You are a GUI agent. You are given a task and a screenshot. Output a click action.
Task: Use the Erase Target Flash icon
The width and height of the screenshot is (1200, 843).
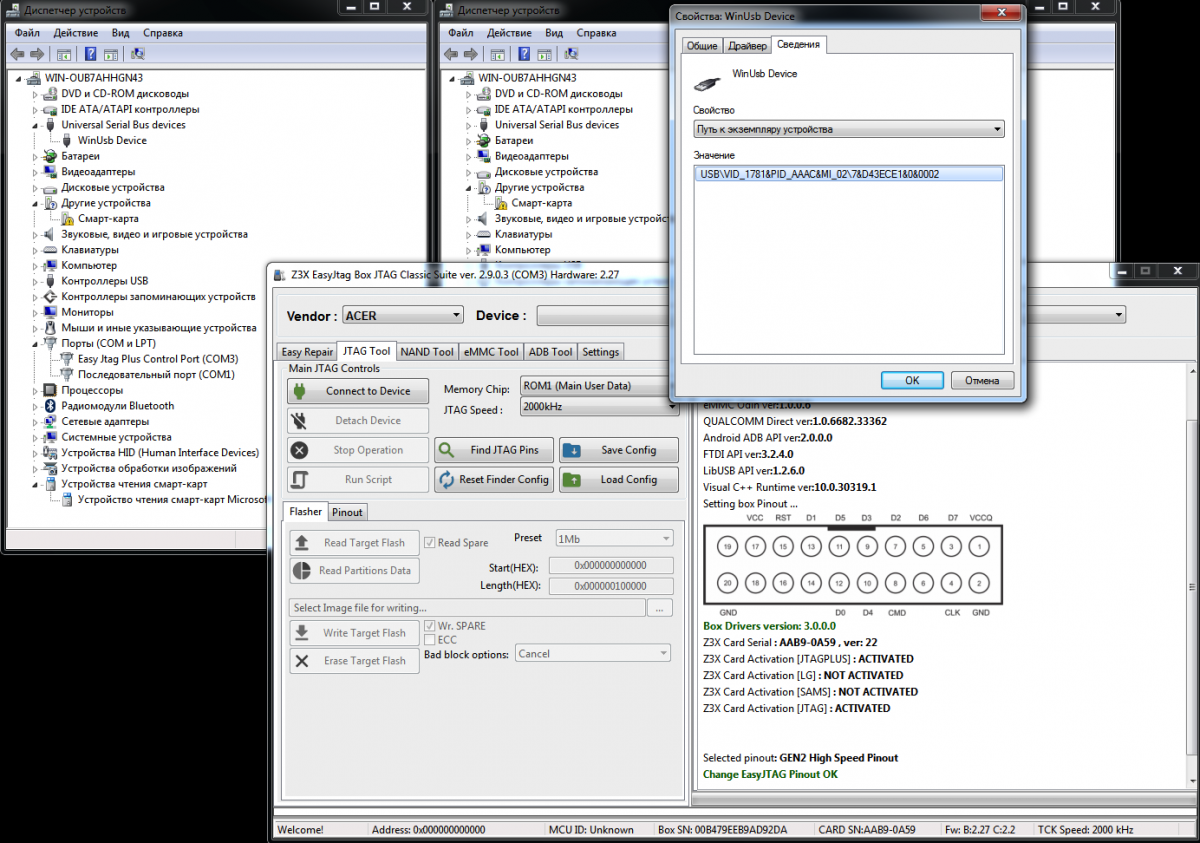354,660
